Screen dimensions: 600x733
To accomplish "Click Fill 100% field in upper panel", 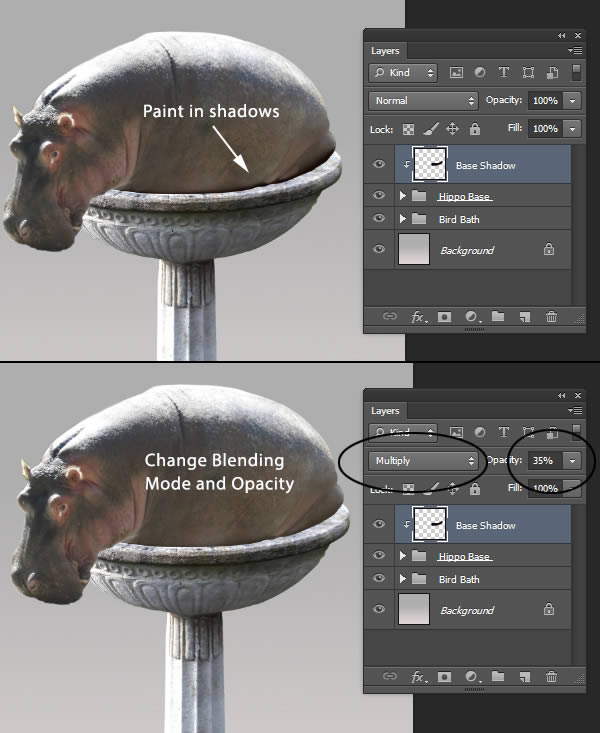I will coord(546,129).
